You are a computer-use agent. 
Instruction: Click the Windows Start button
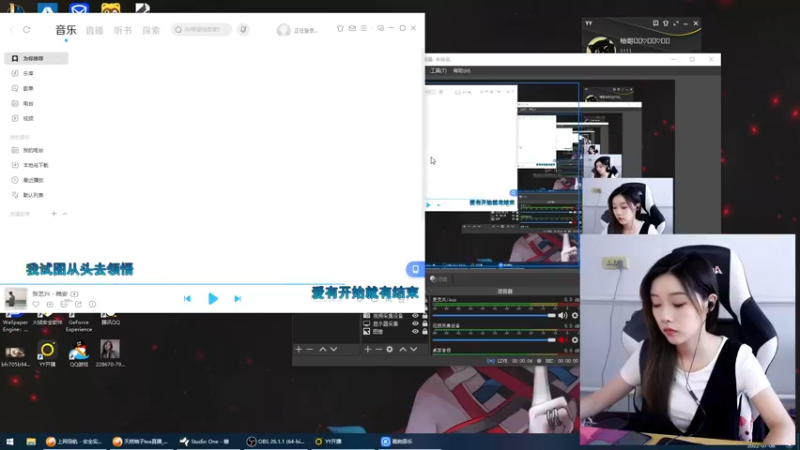pyautogui.click(x=10, y=441)
